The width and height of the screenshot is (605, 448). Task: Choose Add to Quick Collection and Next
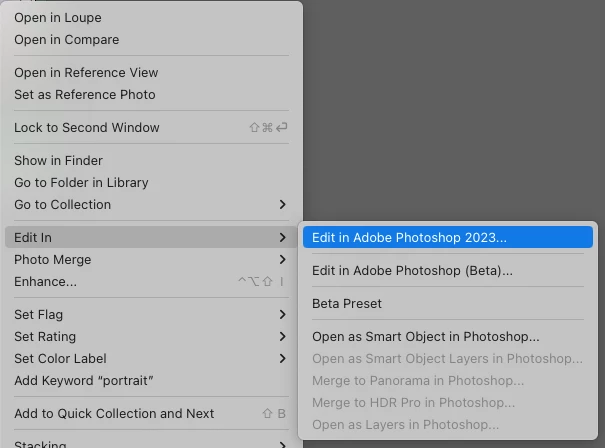pos(151,414)
